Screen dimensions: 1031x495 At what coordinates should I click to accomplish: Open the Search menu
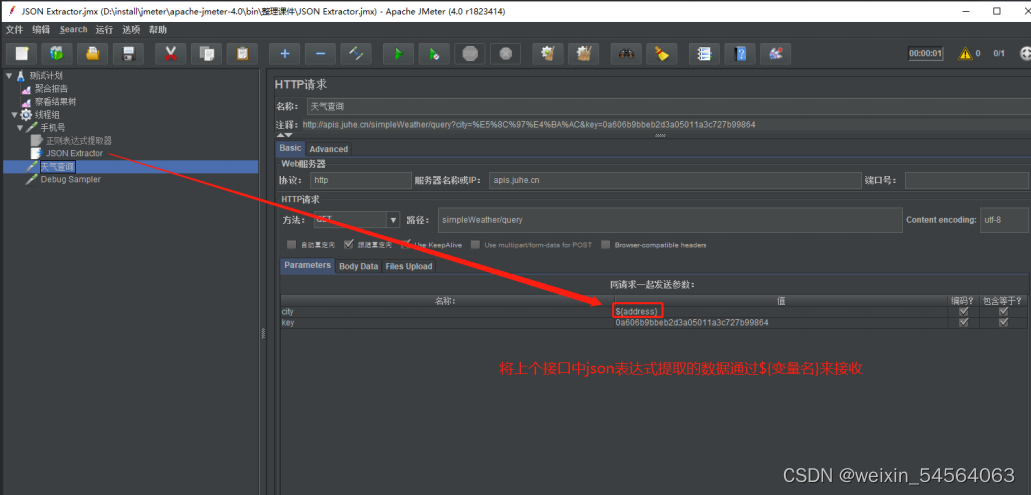73,30
